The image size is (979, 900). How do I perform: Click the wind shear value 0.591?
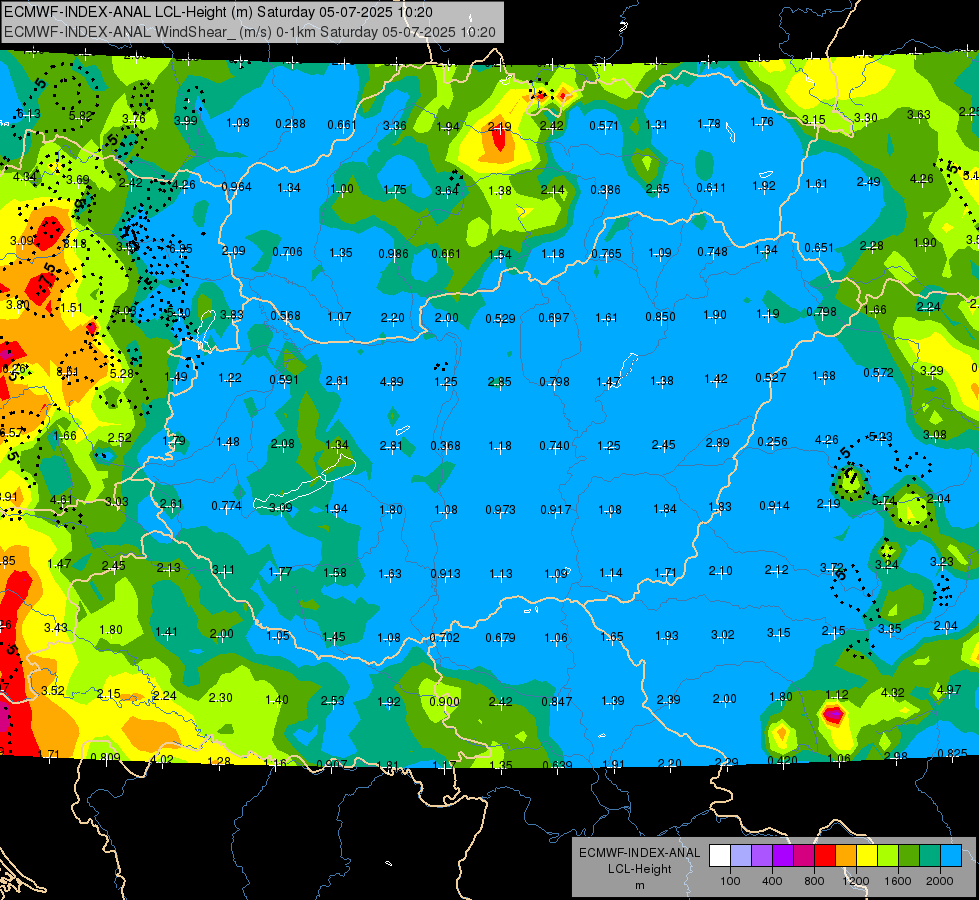285,380
